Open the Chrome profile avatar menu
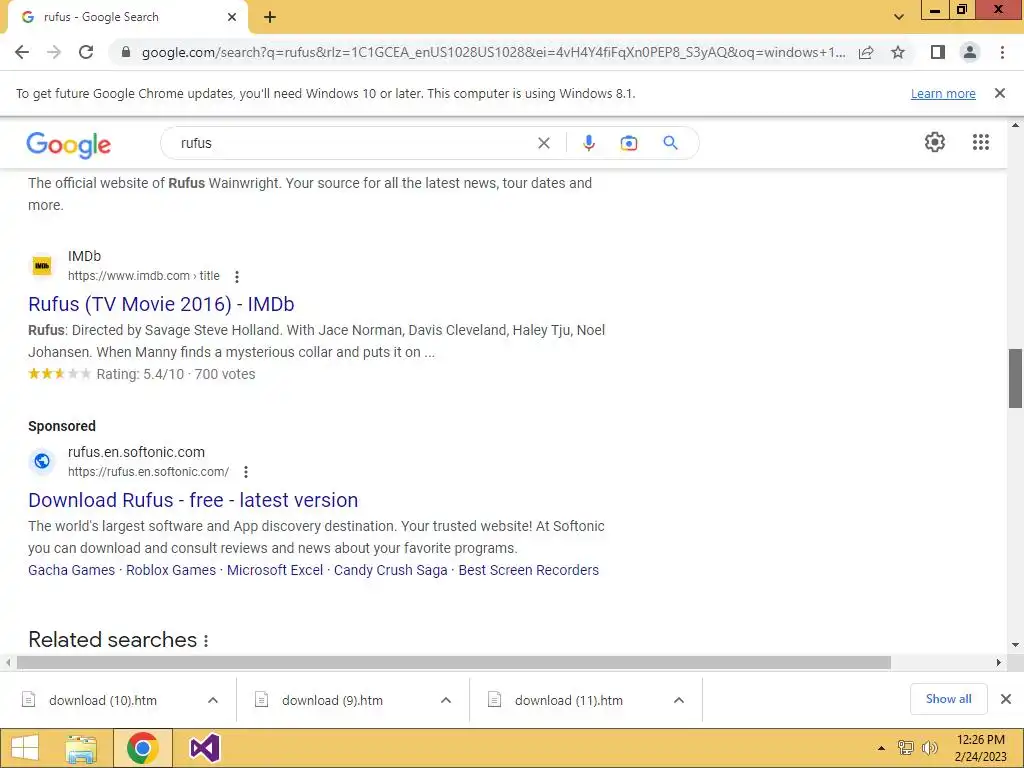 [970, 52]
